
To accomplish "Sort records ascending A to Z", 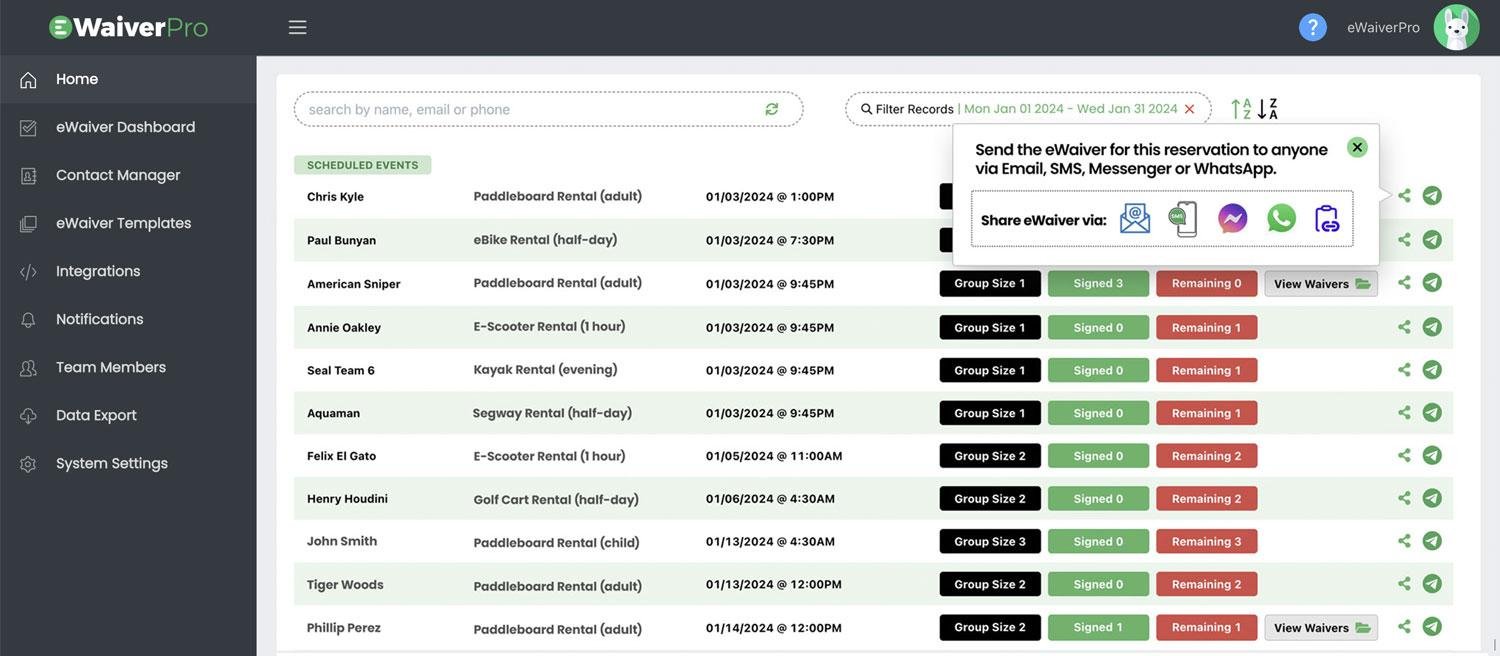I will tap(1241, 109).
